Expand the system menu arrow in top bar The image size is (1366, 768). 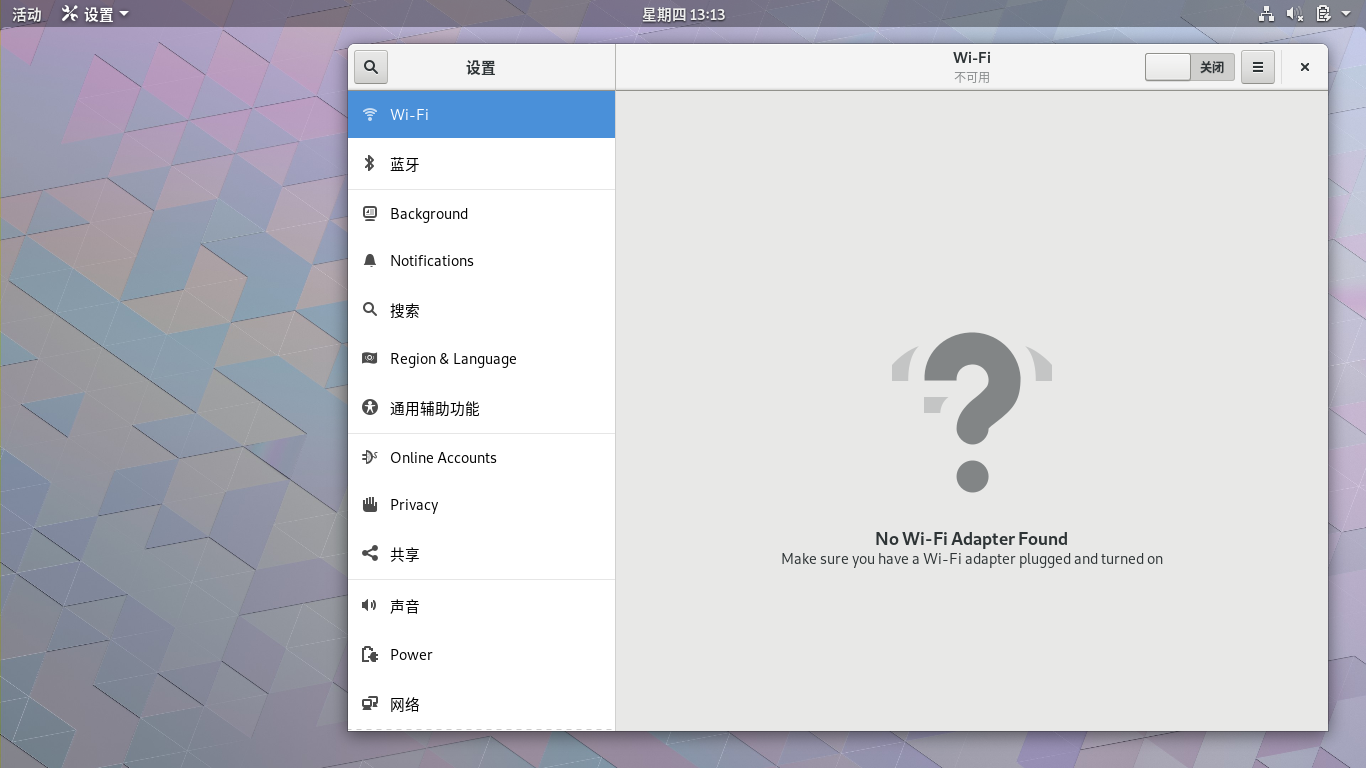(1346, 14)
